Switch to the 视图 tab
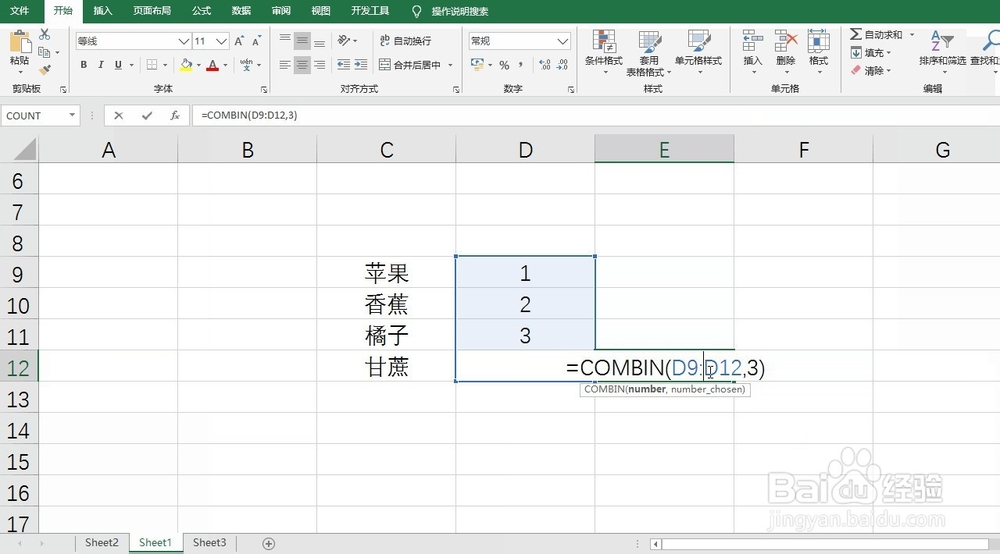This screenshot has height=554, width=1000. [321, 11]
